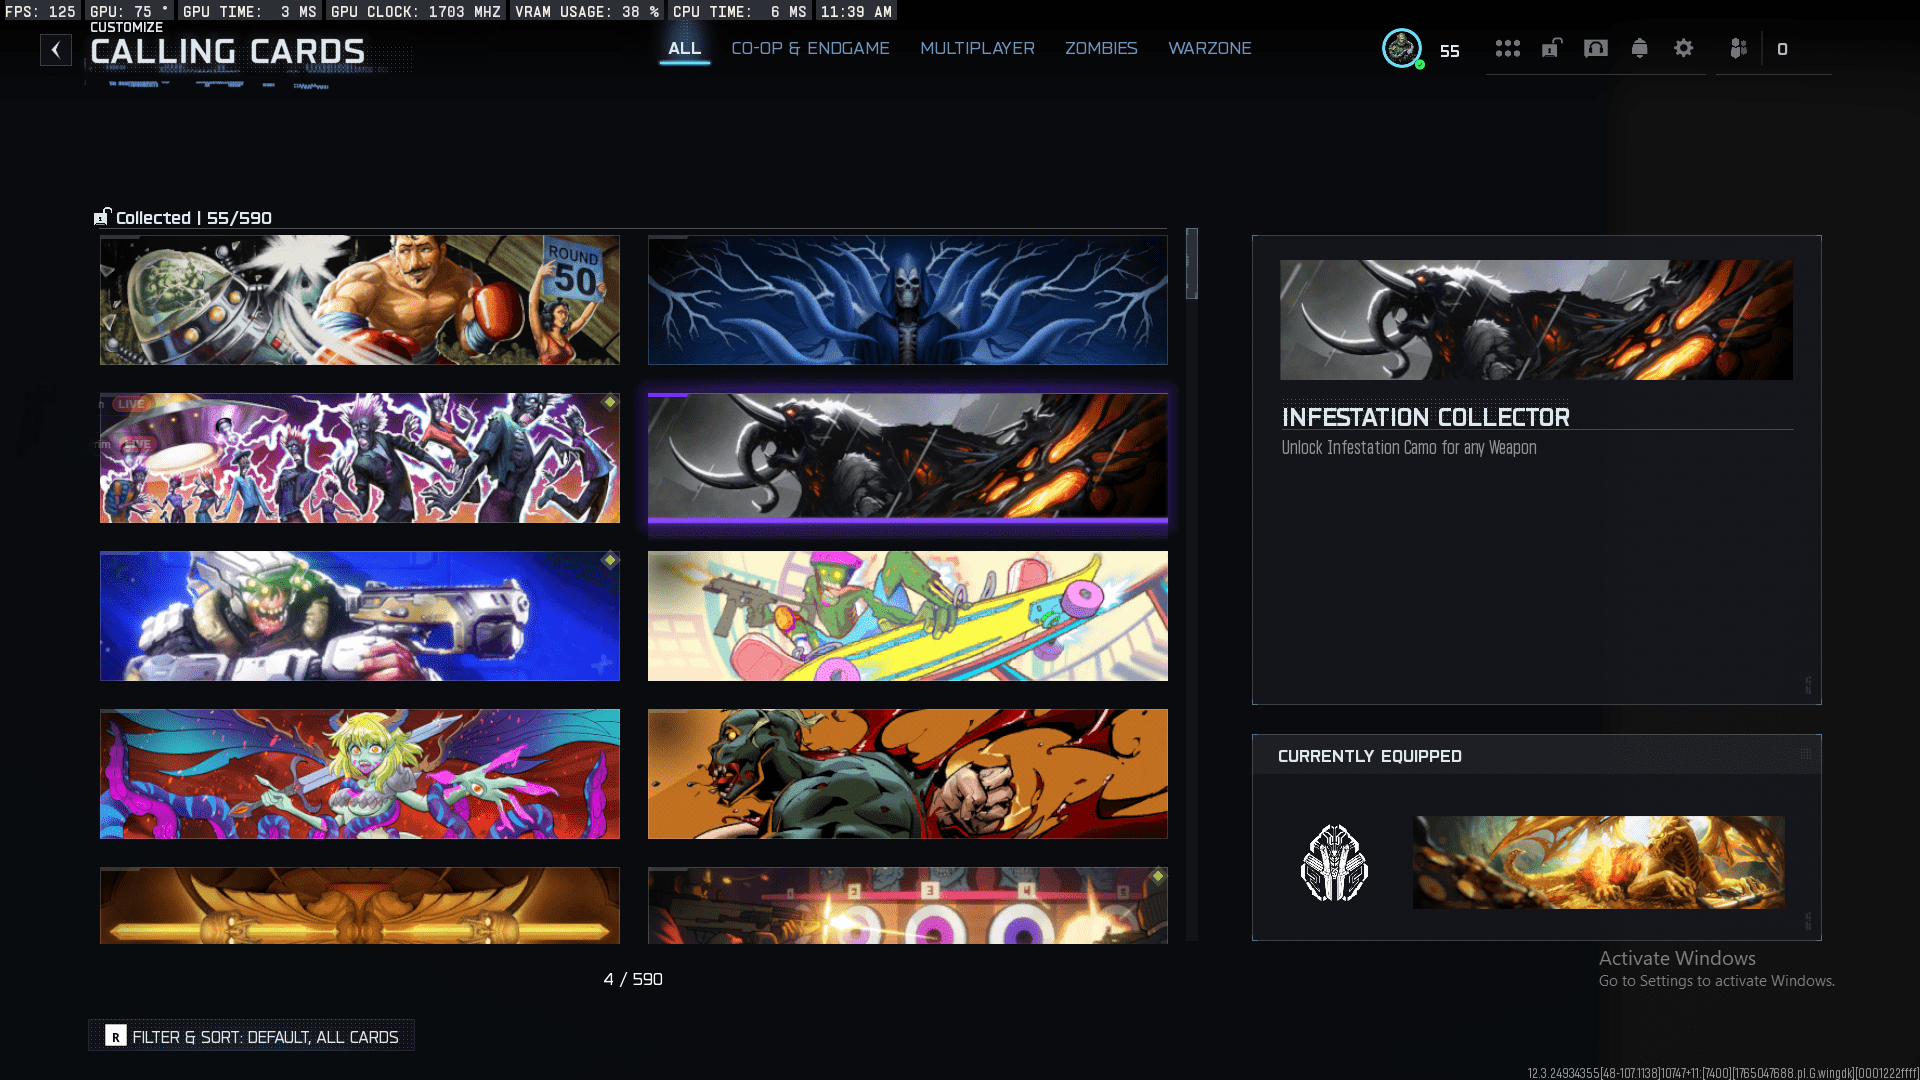Open the player profile avatar
Screen dimensions: 1920x1080
pyautogui.click(x=1402, y=48)
